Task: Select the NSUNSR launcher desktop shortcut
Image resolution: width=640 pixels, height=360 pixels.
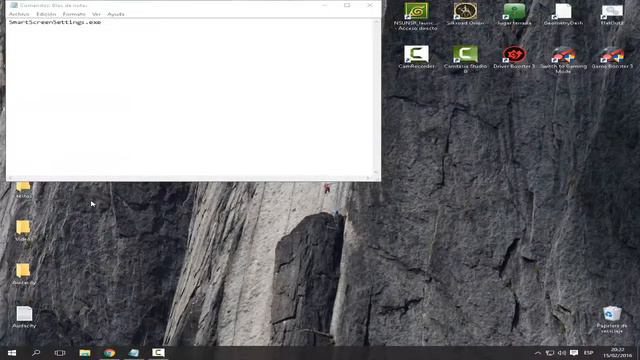Action: (416, 16)
